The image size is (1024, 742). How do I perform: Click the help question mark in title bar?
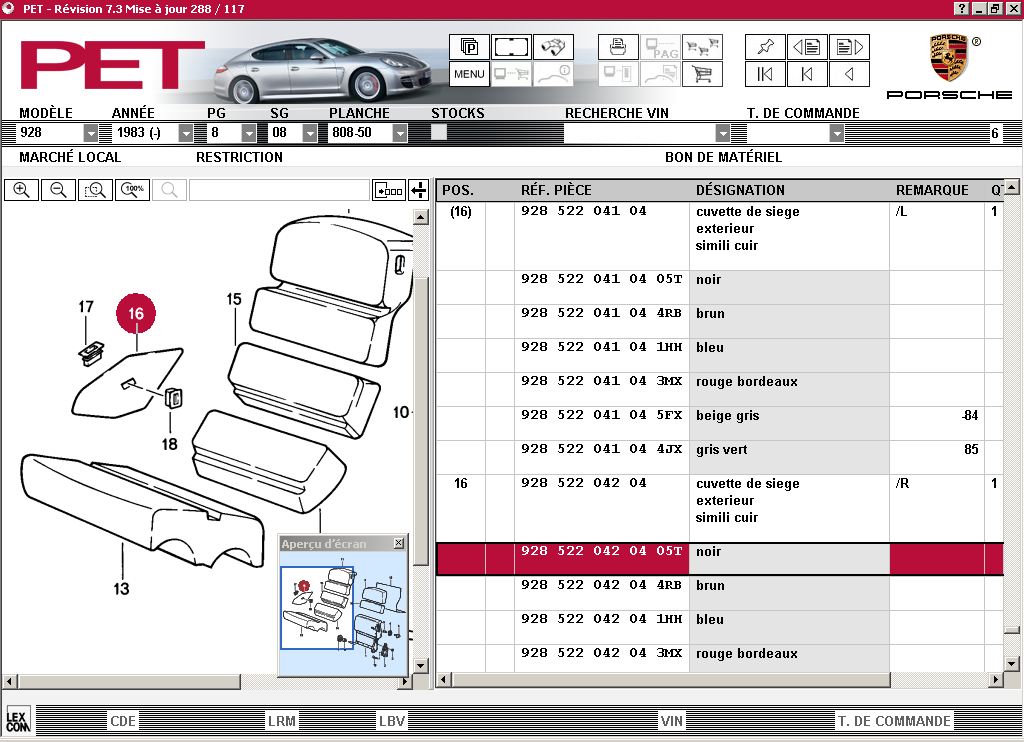pos(961,8)
